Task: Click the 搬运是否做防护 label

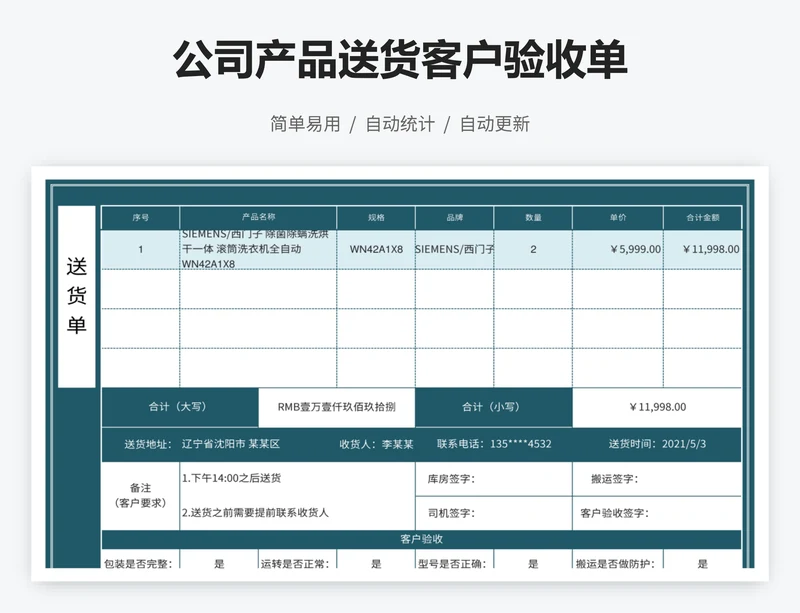Action: pyautogui.click(x=616, y=564)
